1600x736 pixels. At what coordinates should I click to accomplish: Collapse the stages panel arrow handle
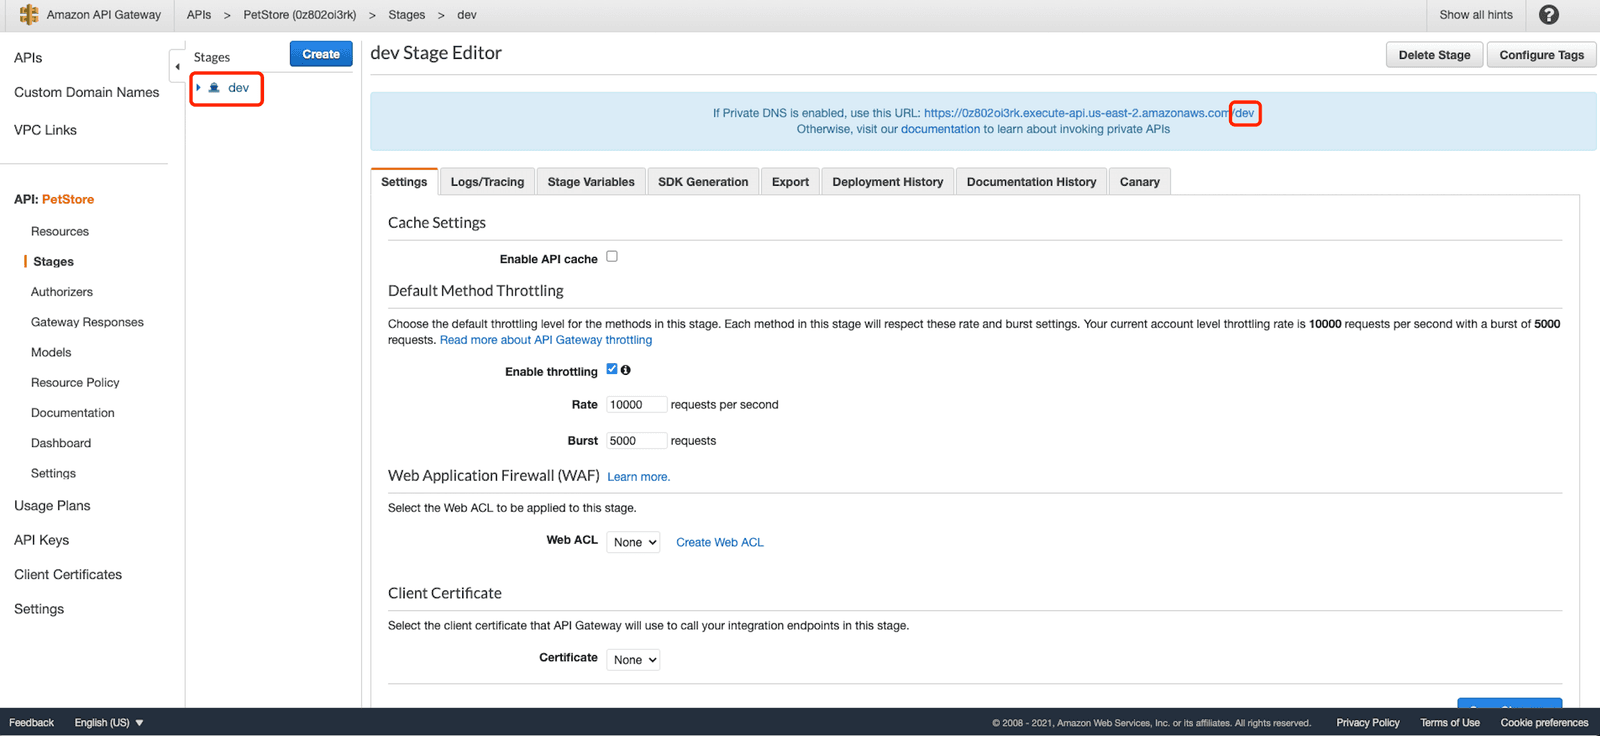[x=177, y=67]
